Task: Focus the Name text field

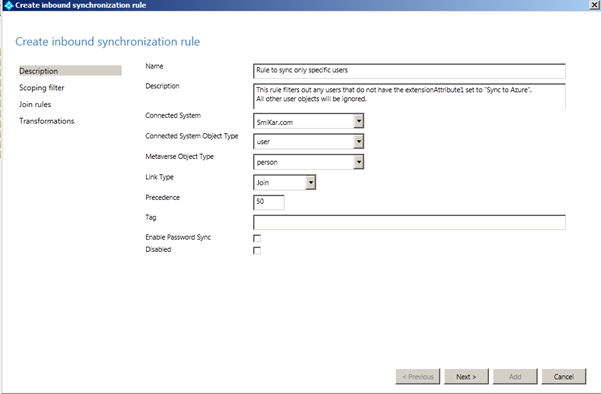Action: click(409, 71)
